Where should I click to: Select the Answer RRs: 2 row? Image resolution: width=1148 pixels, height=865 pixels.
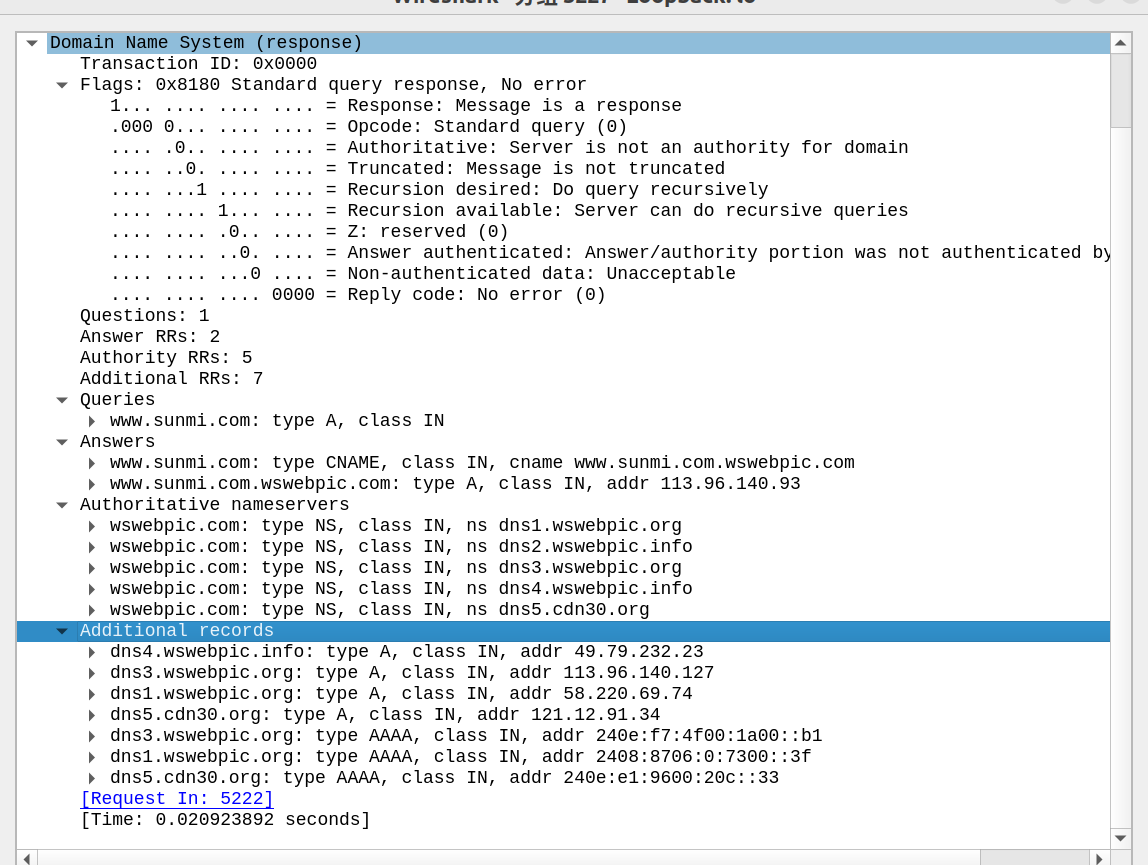563,337
